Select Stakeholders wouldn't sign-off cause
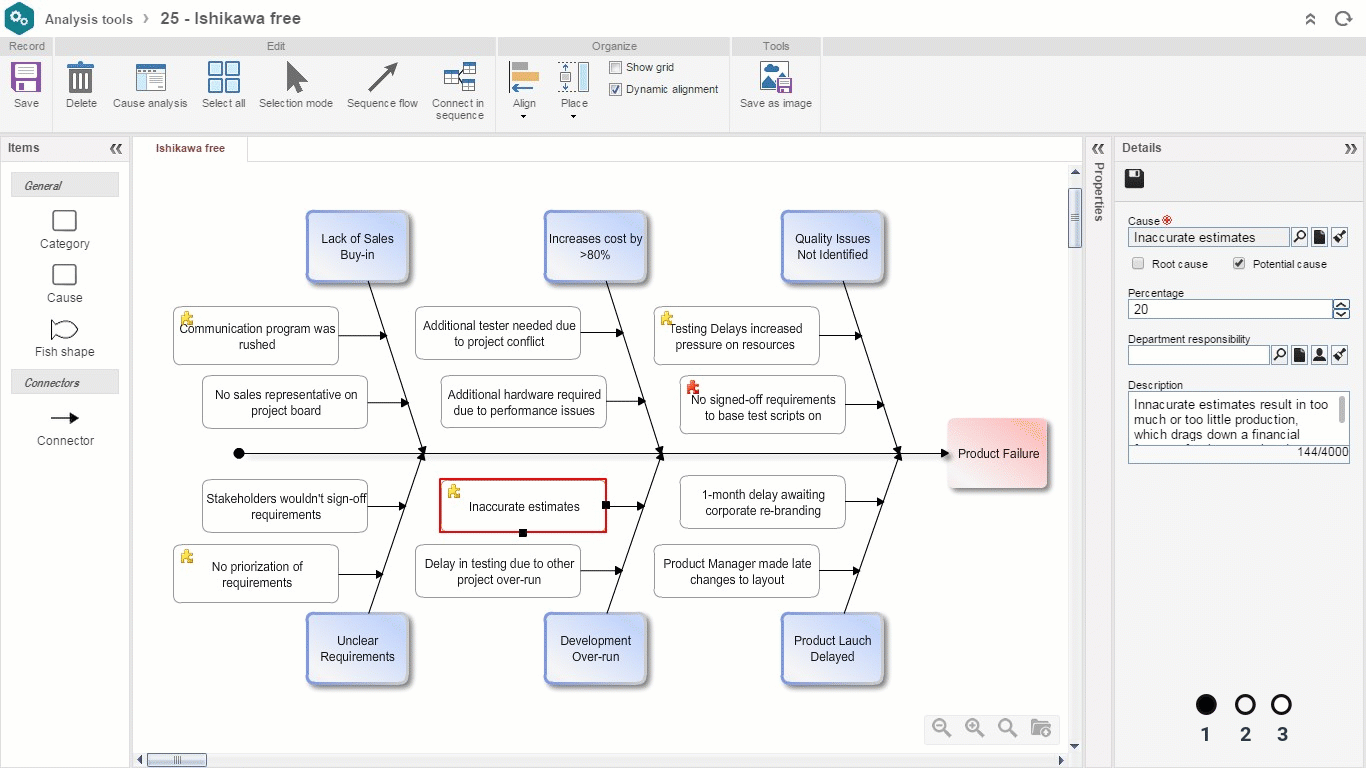Screen dimensions: 1366x768 click(x=285, y=506)
